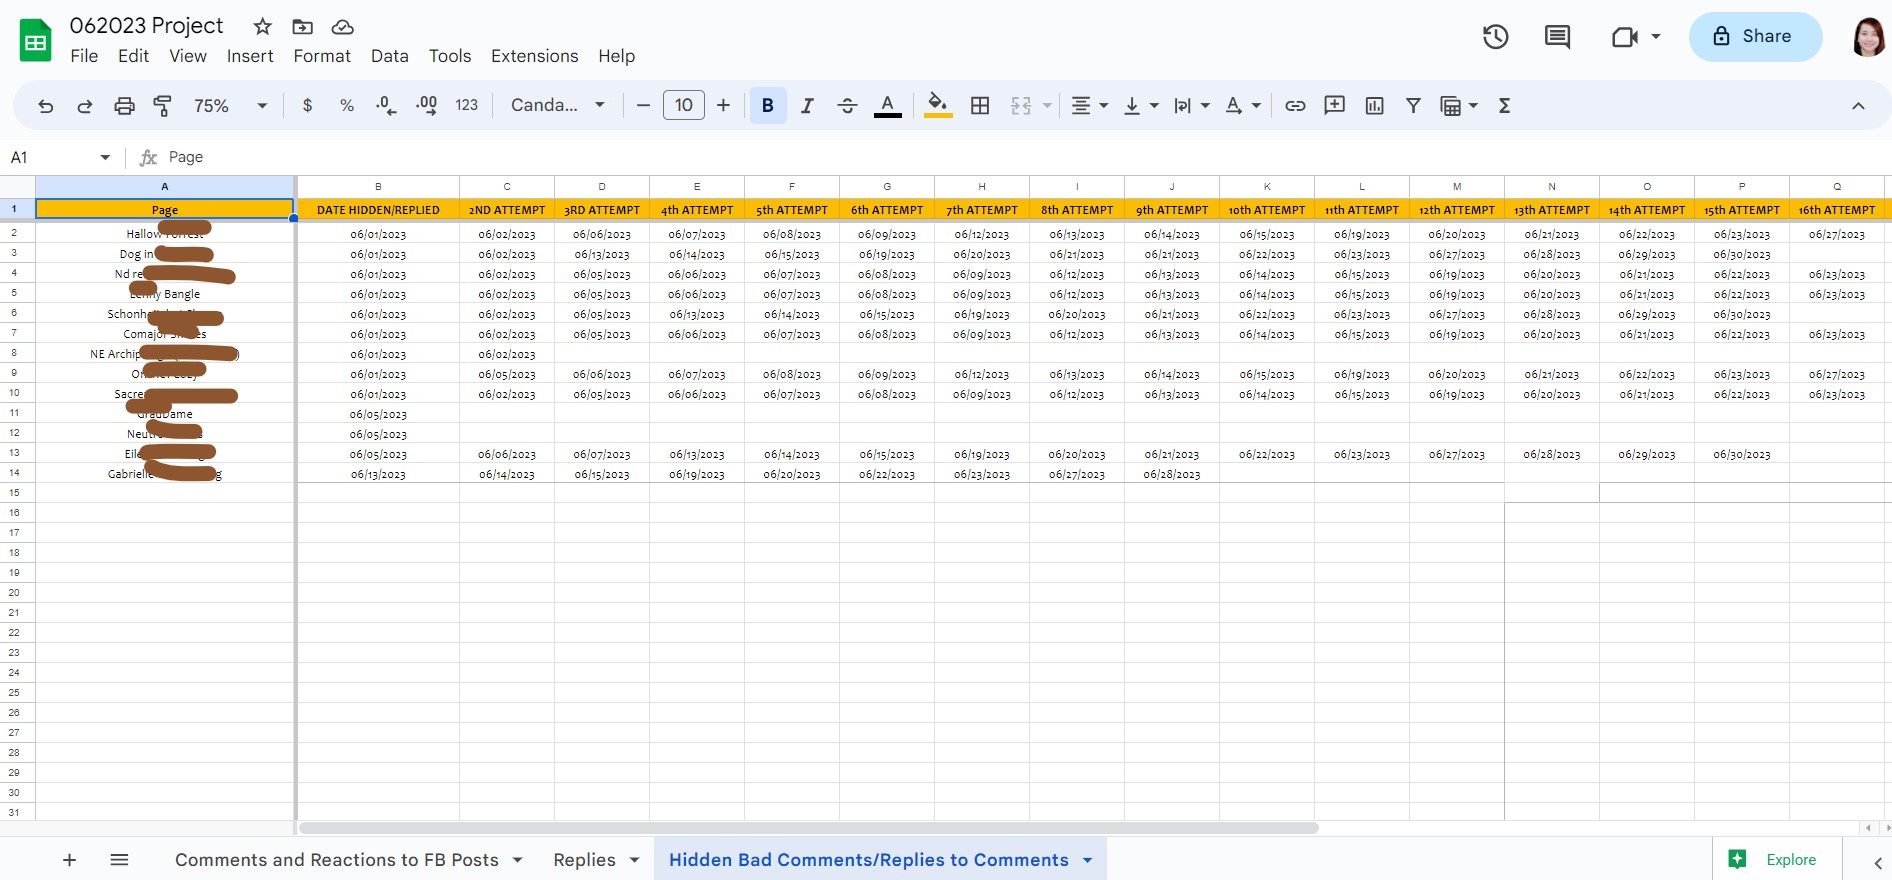Open more number formats 123
1892x880 pixels.
coord(466,105)
